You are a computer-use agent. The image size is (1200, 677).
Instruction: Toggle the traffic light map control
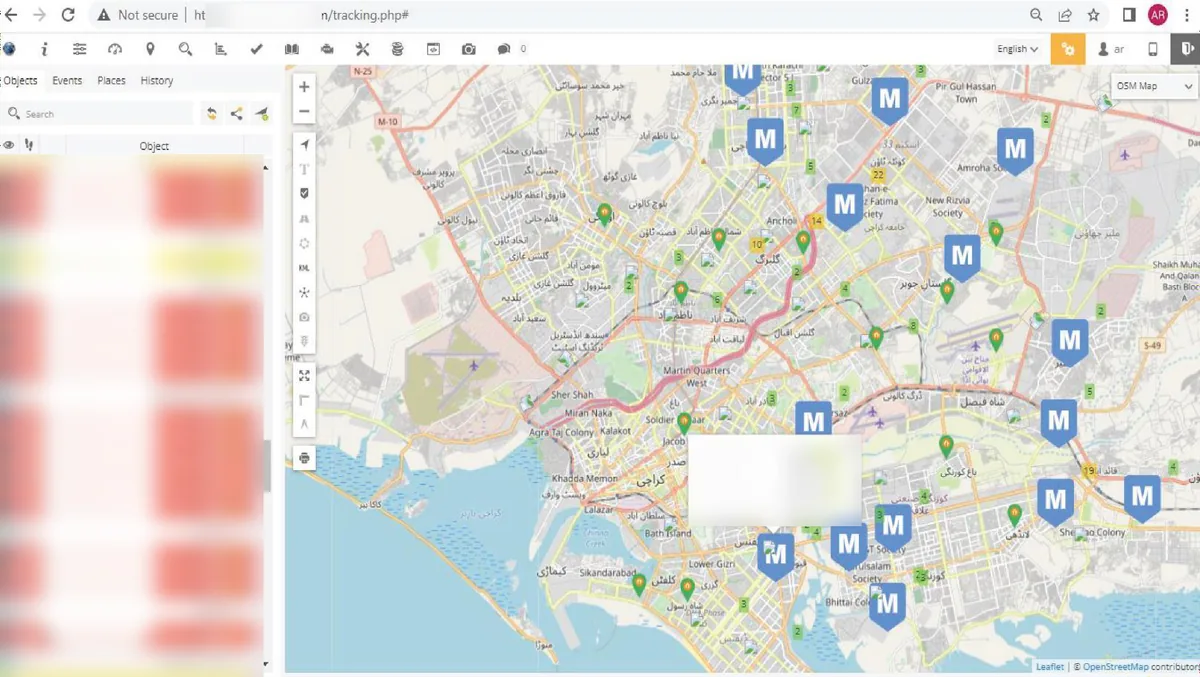click(305, 341)
